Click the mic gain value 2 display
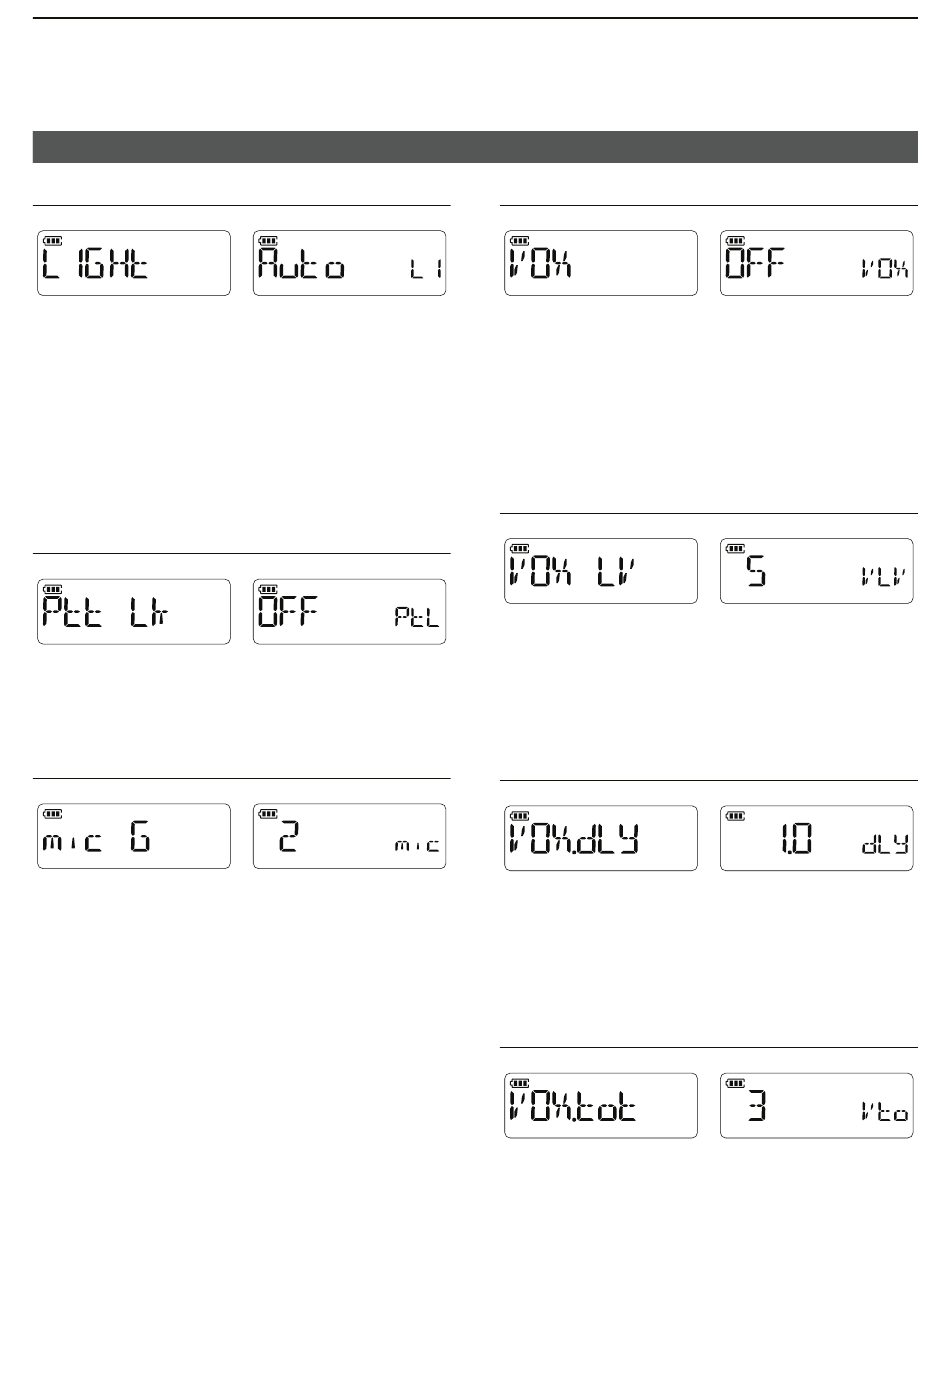 tap(350, 836)
